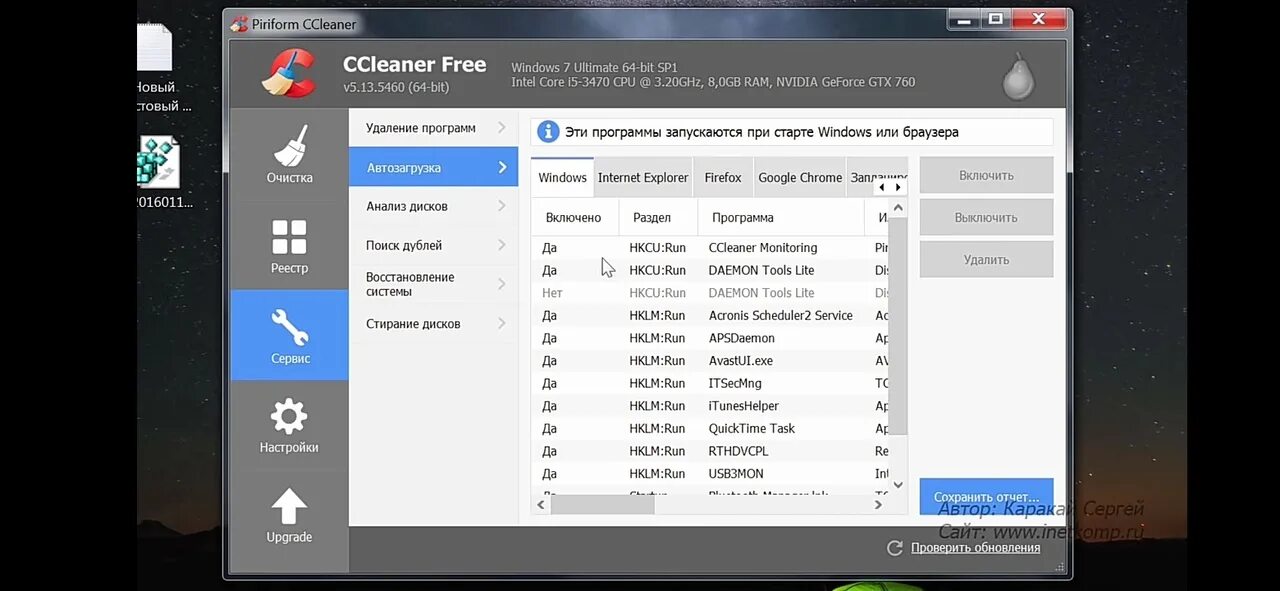This screenshot has height=591, width=1280.
Task: Click the blue info icon
Action: 548,132
